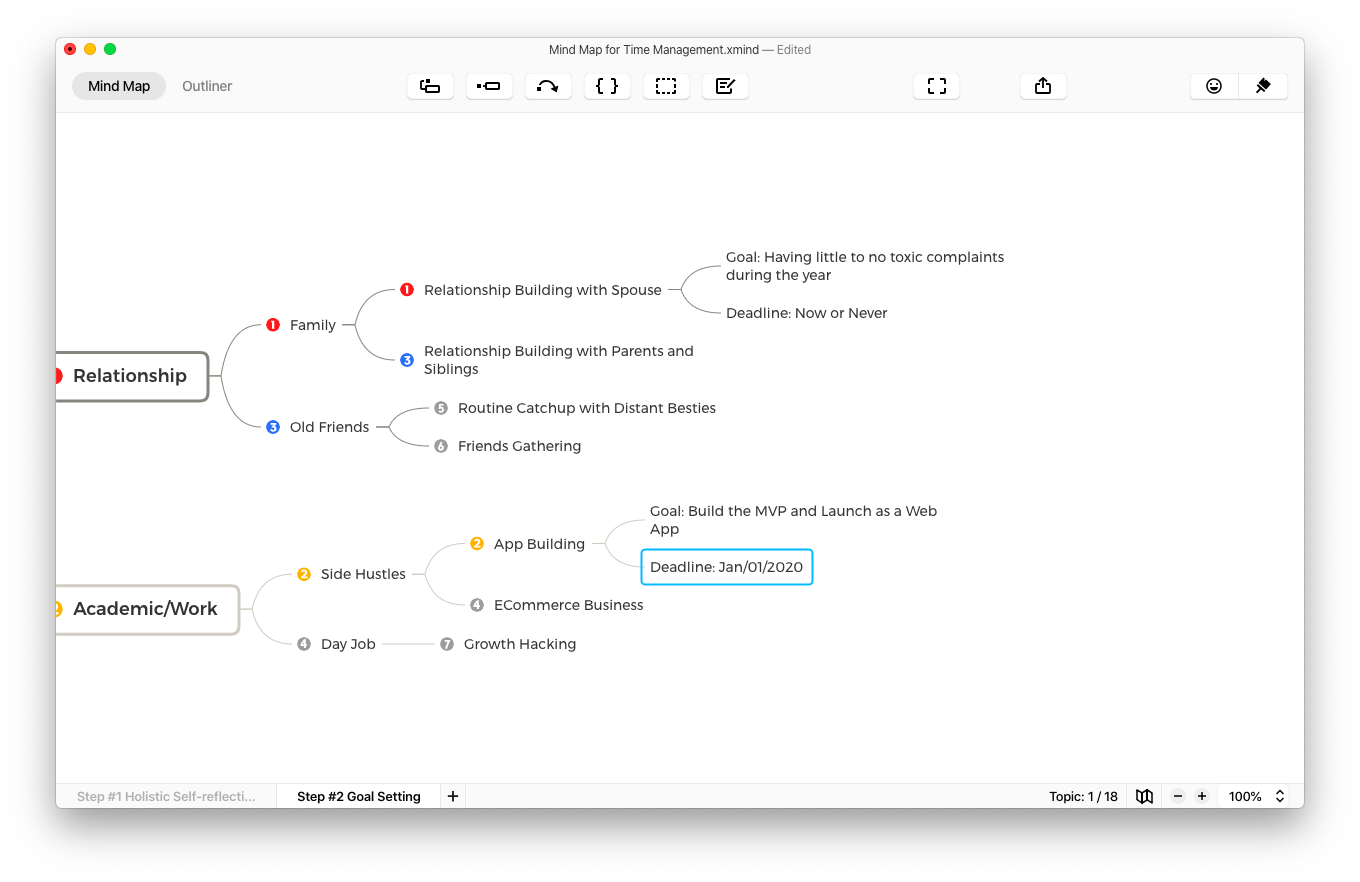Viewport: 1360px width, 882px height.
Task: Insert a new Topic from the toolbar
Action: pyautogui.click(x=430, y=86)
